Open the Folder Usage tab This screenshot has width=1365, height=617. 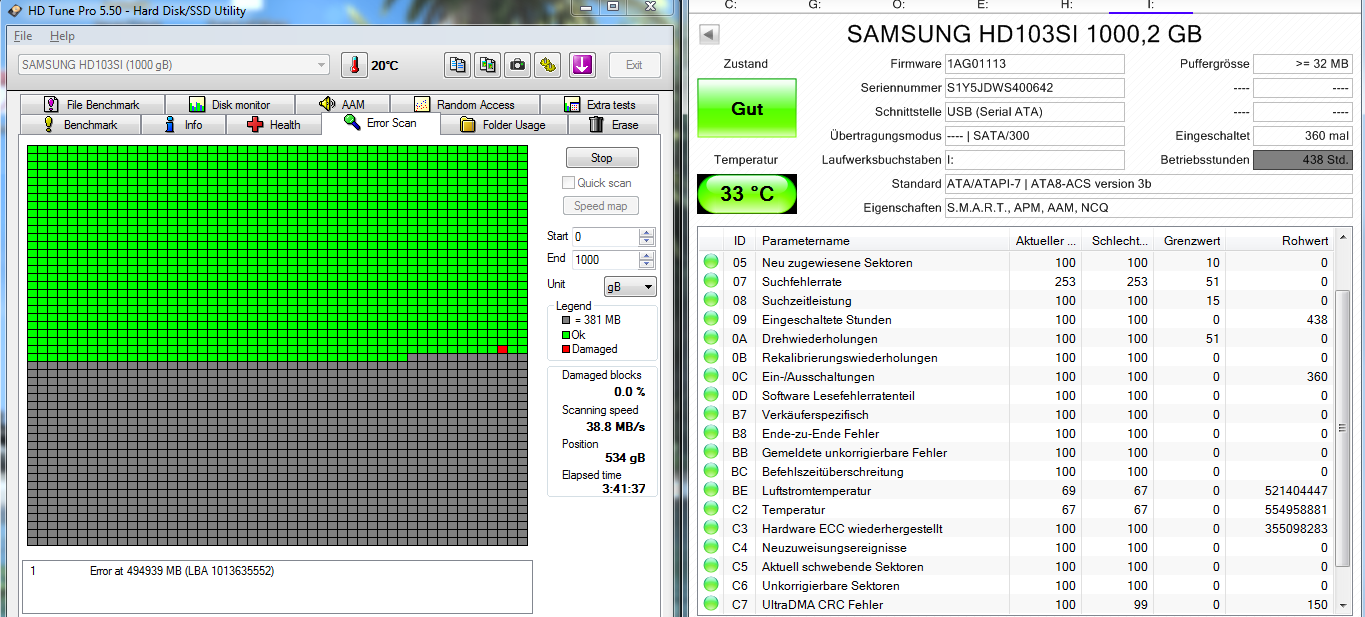click(504, 125)
